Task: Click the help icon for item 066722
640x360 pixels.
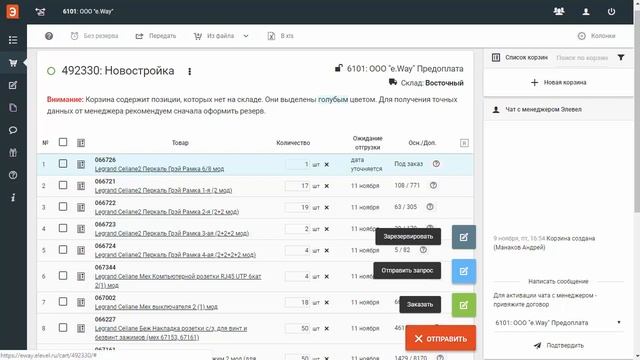Action: (430, 207)
